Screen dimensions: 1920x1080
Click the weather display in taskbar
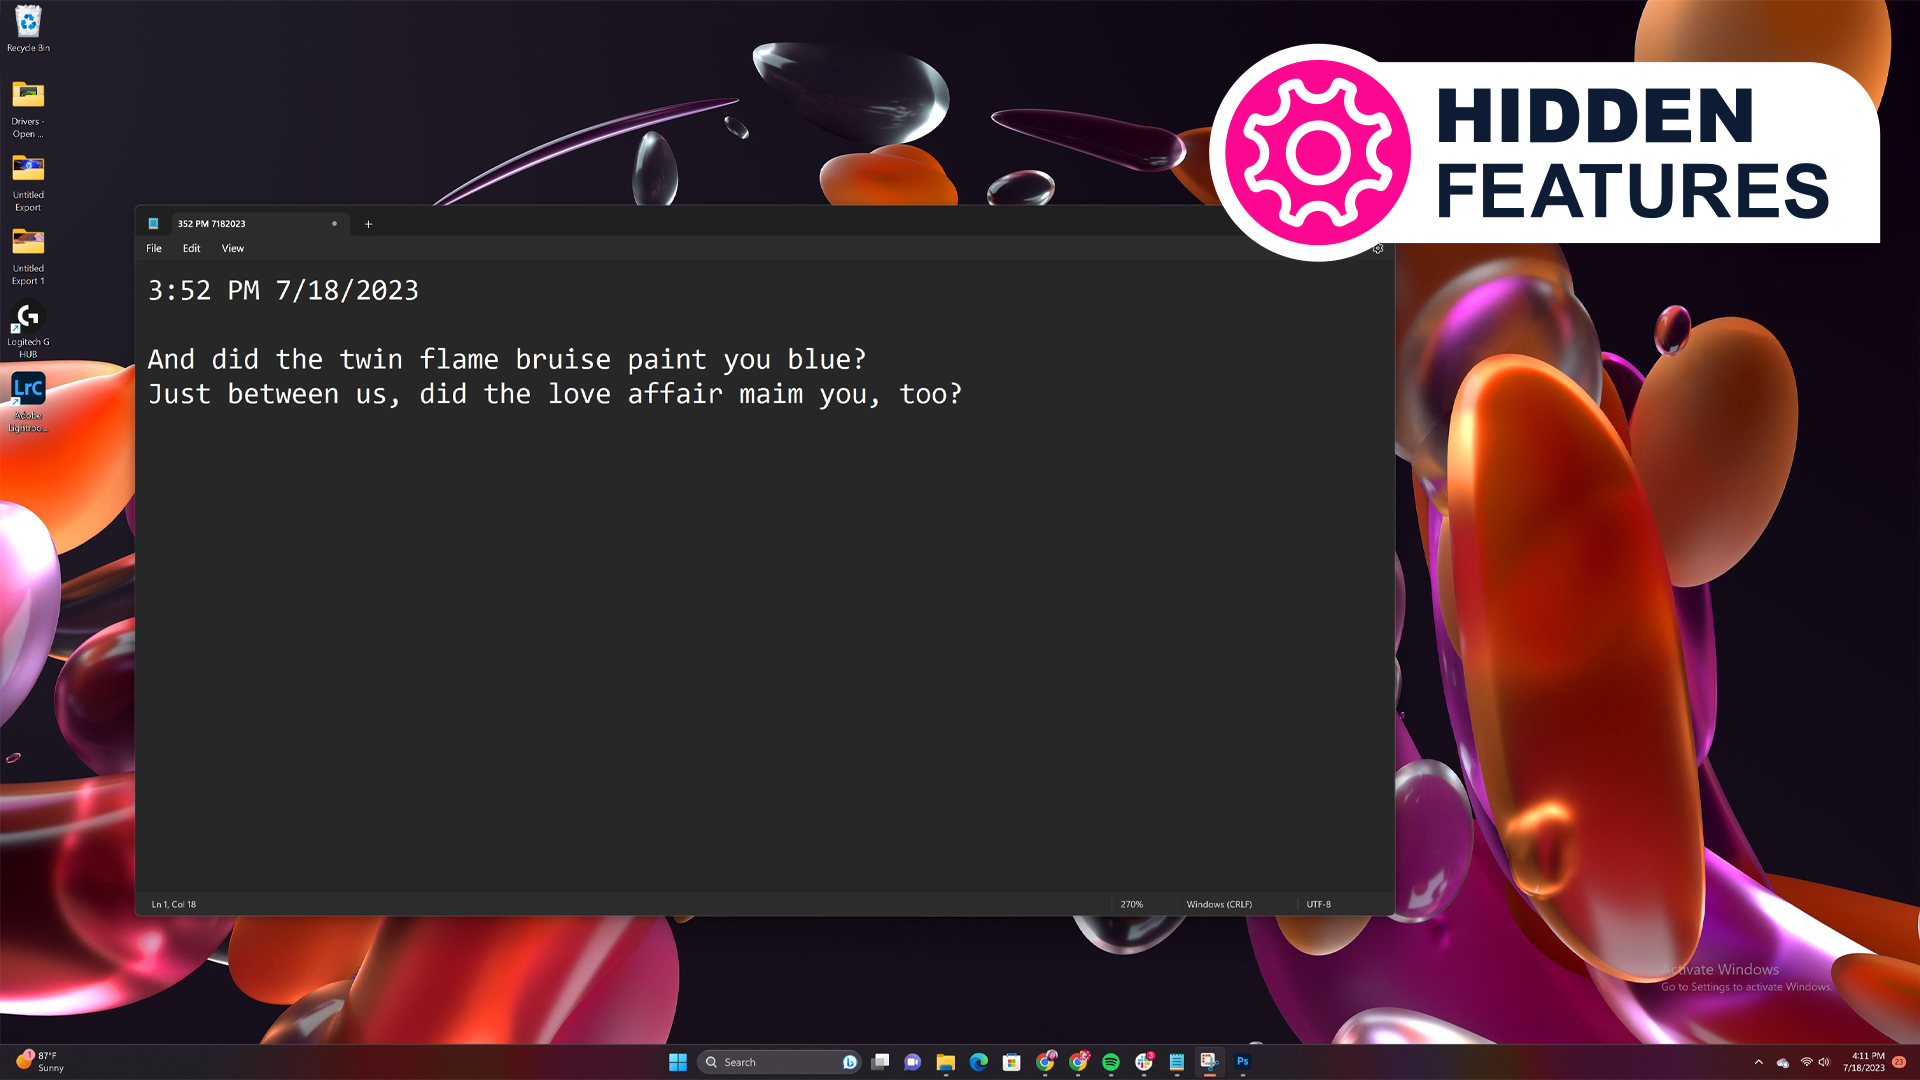point(42,1062)
